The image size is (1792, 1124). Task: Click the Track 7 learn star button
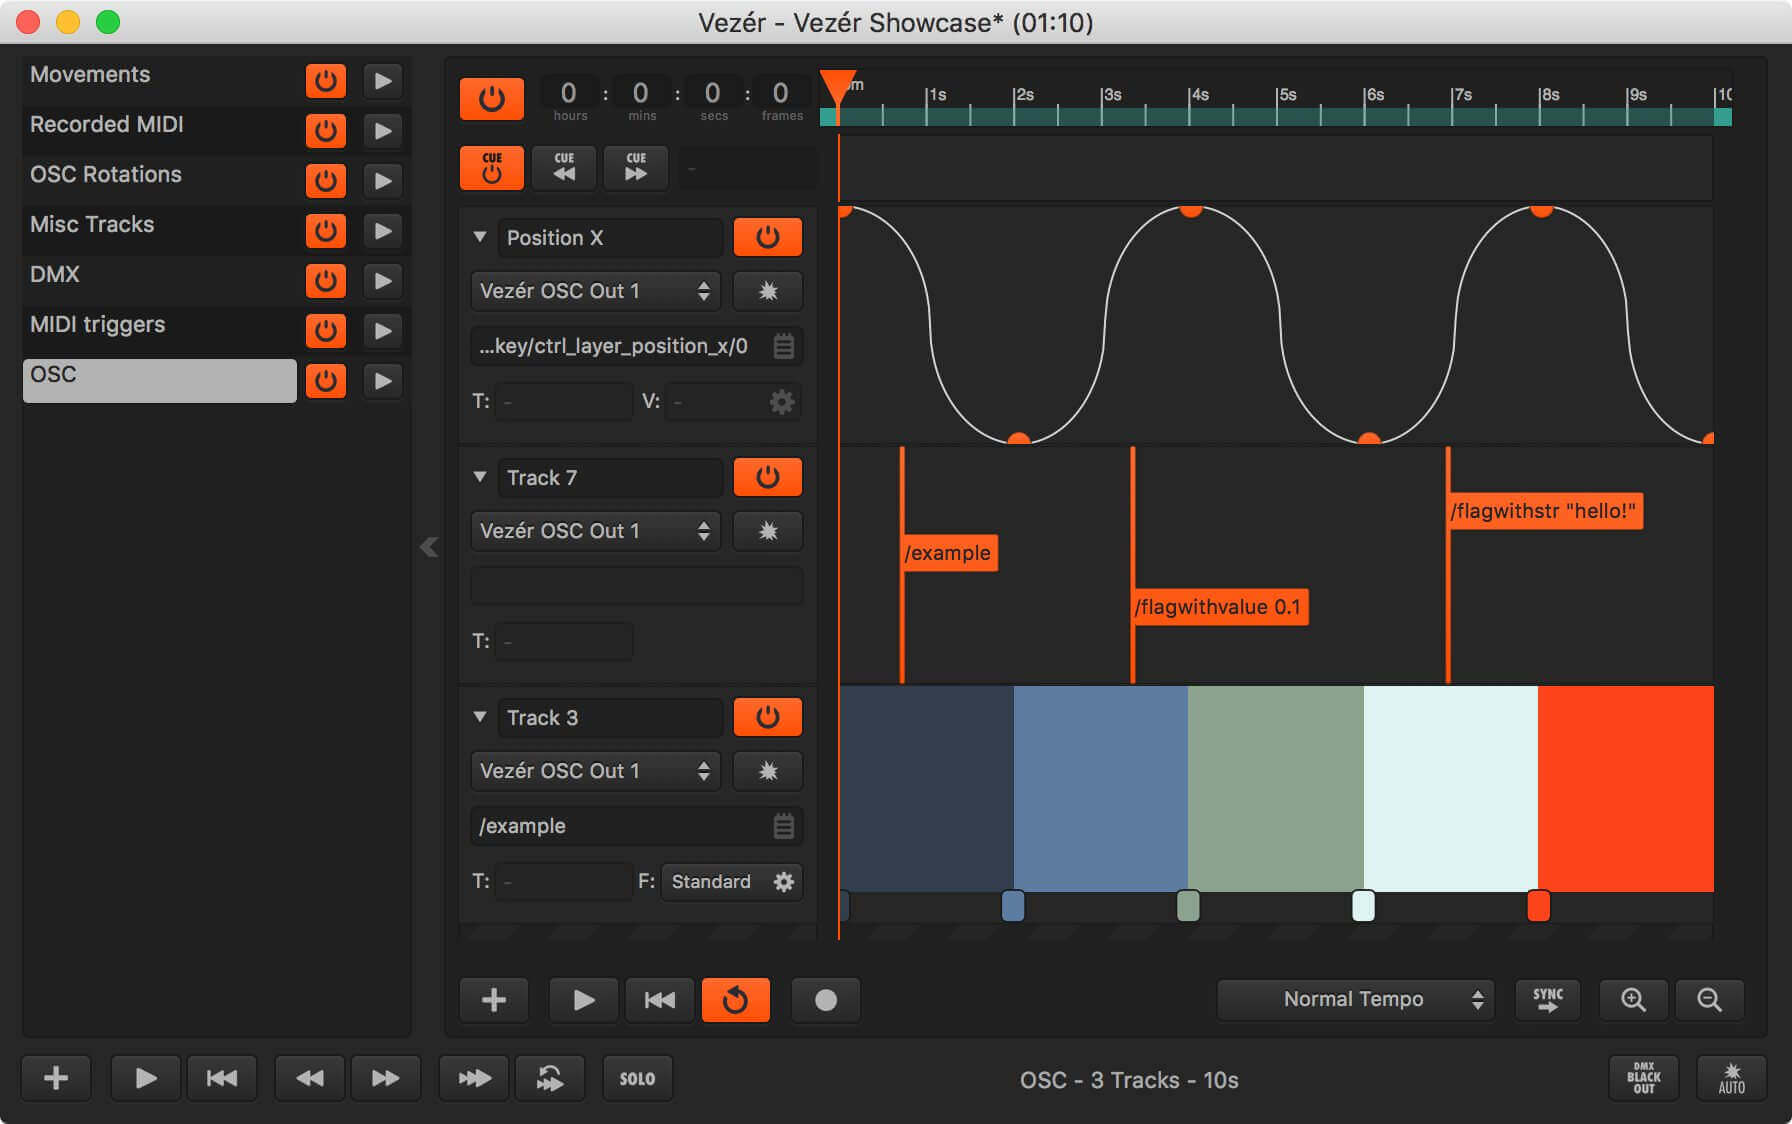pos(768,531)
